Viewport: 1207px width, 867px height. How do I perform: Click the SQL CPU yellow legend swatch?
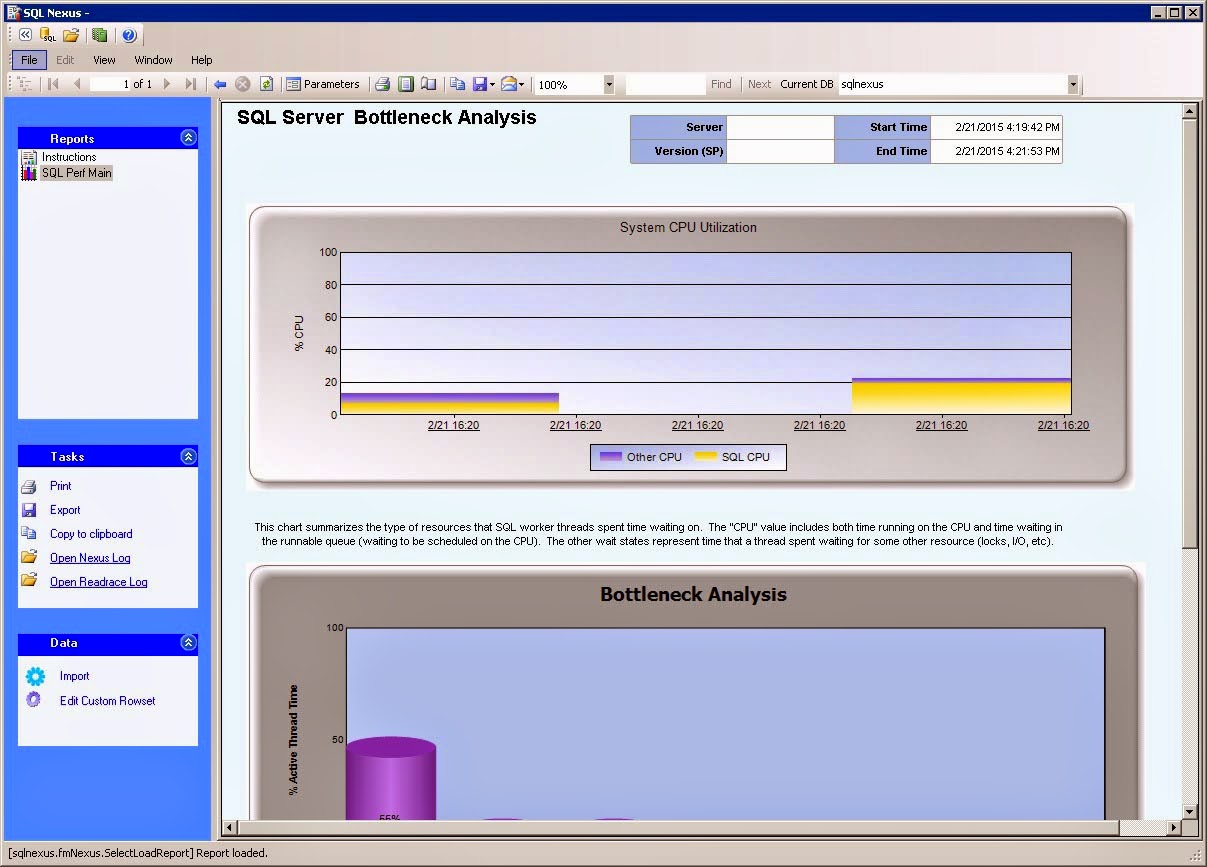click(x=706, y=457)
